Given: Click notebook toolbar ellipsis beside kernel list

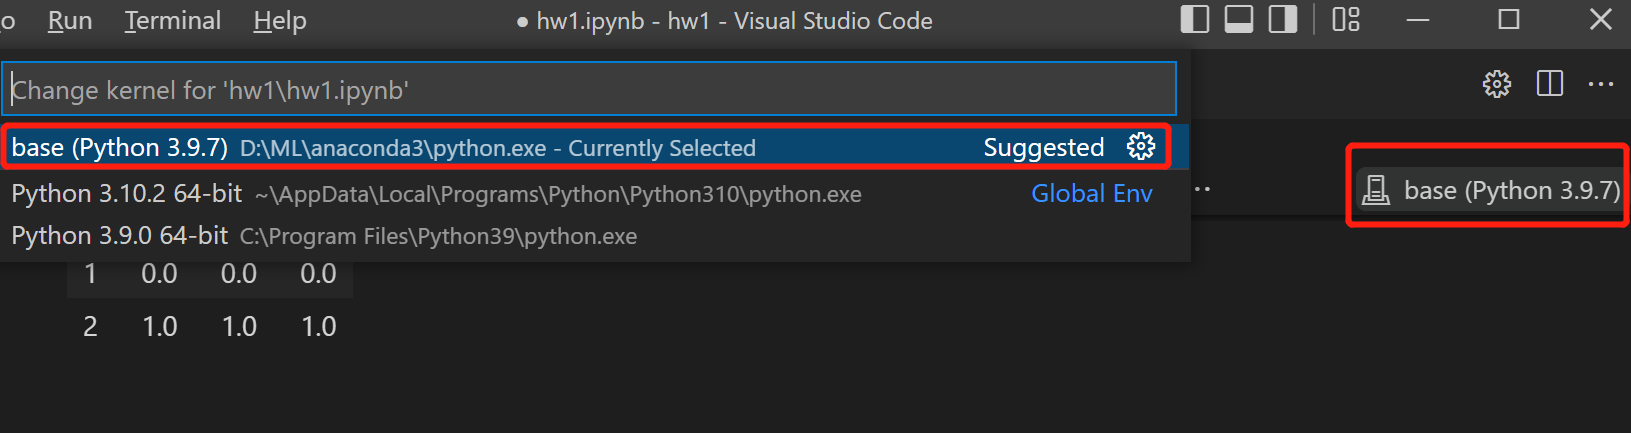Looking at the screenshot, I should pos(1203,189).
